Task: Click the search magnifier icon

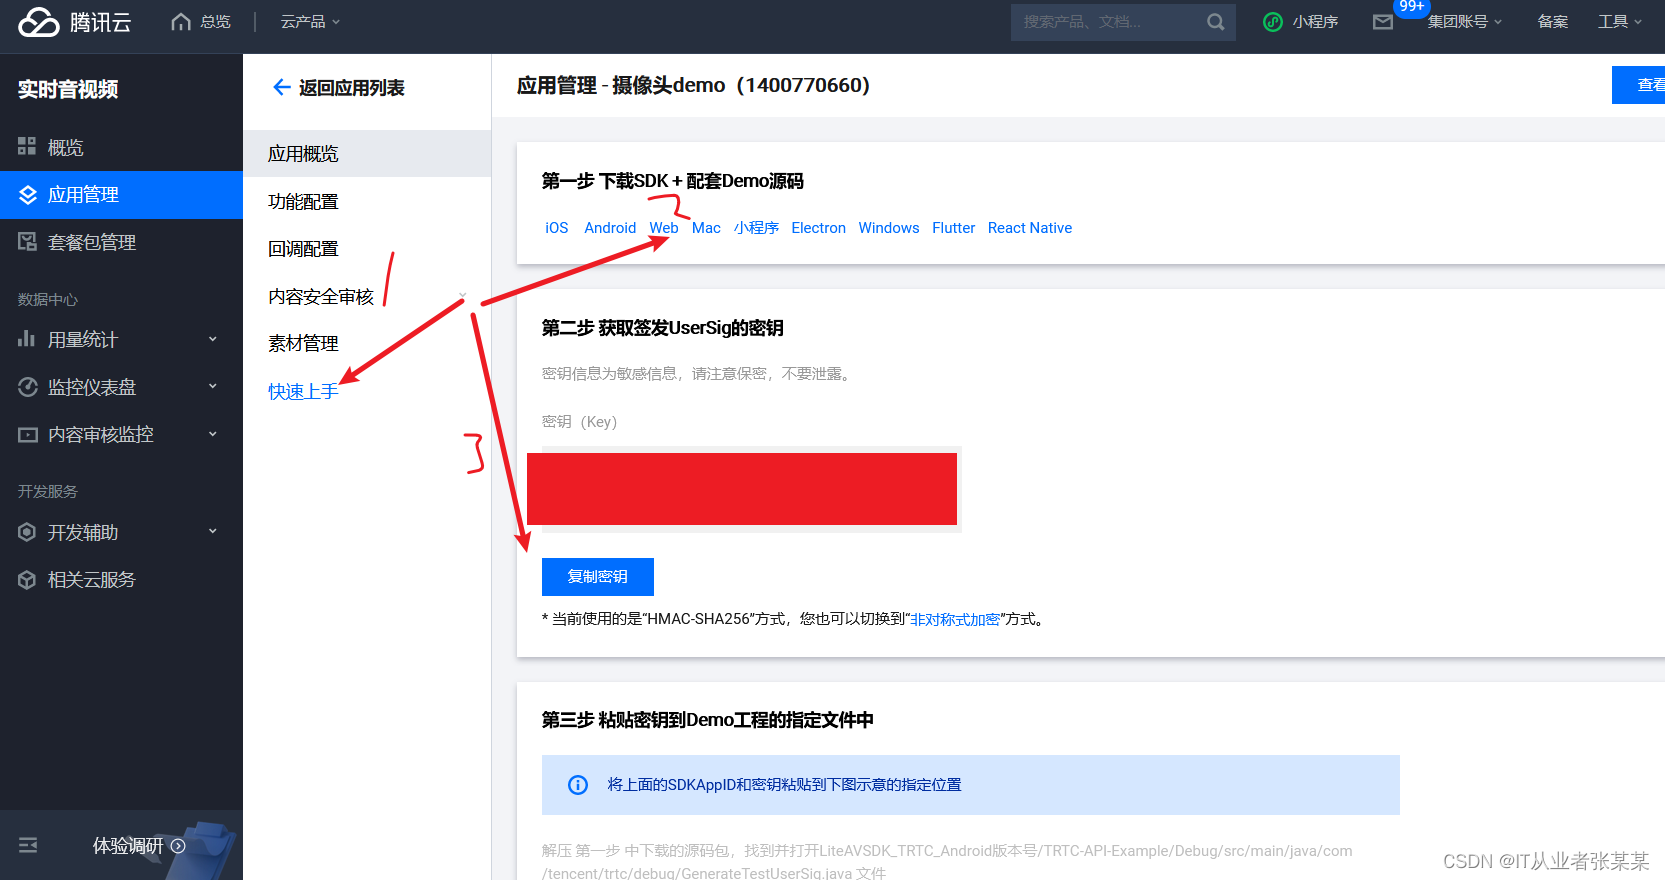Action: pyautogui.click(x=1215, y=21)
